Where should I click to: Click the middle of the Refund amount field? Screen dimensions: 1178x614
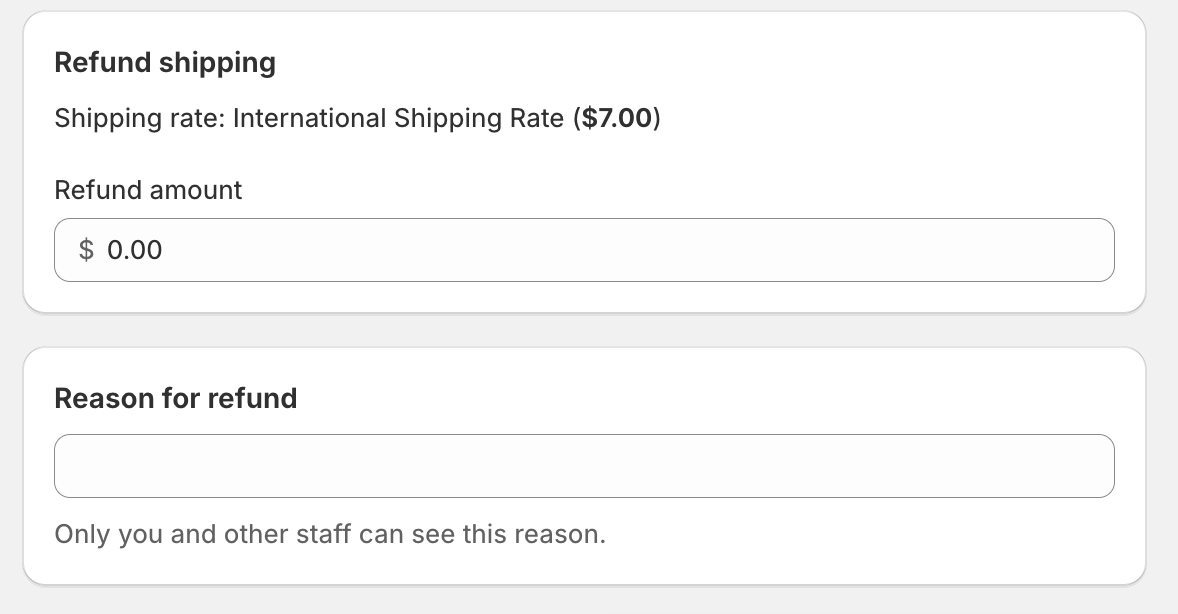pyautogui.click(x=584, y=250)
